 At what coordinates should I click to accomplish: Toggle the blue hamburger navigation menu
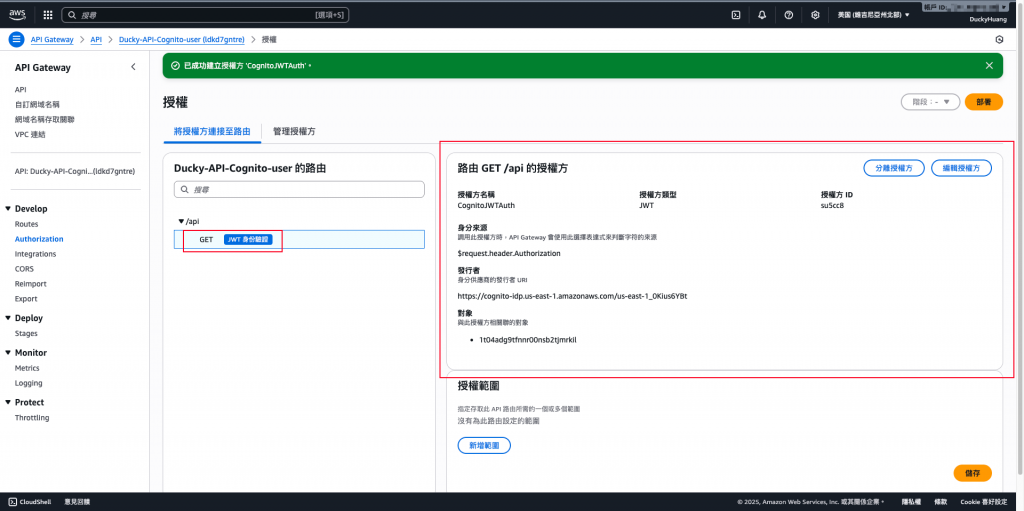[x=16, y=39]
